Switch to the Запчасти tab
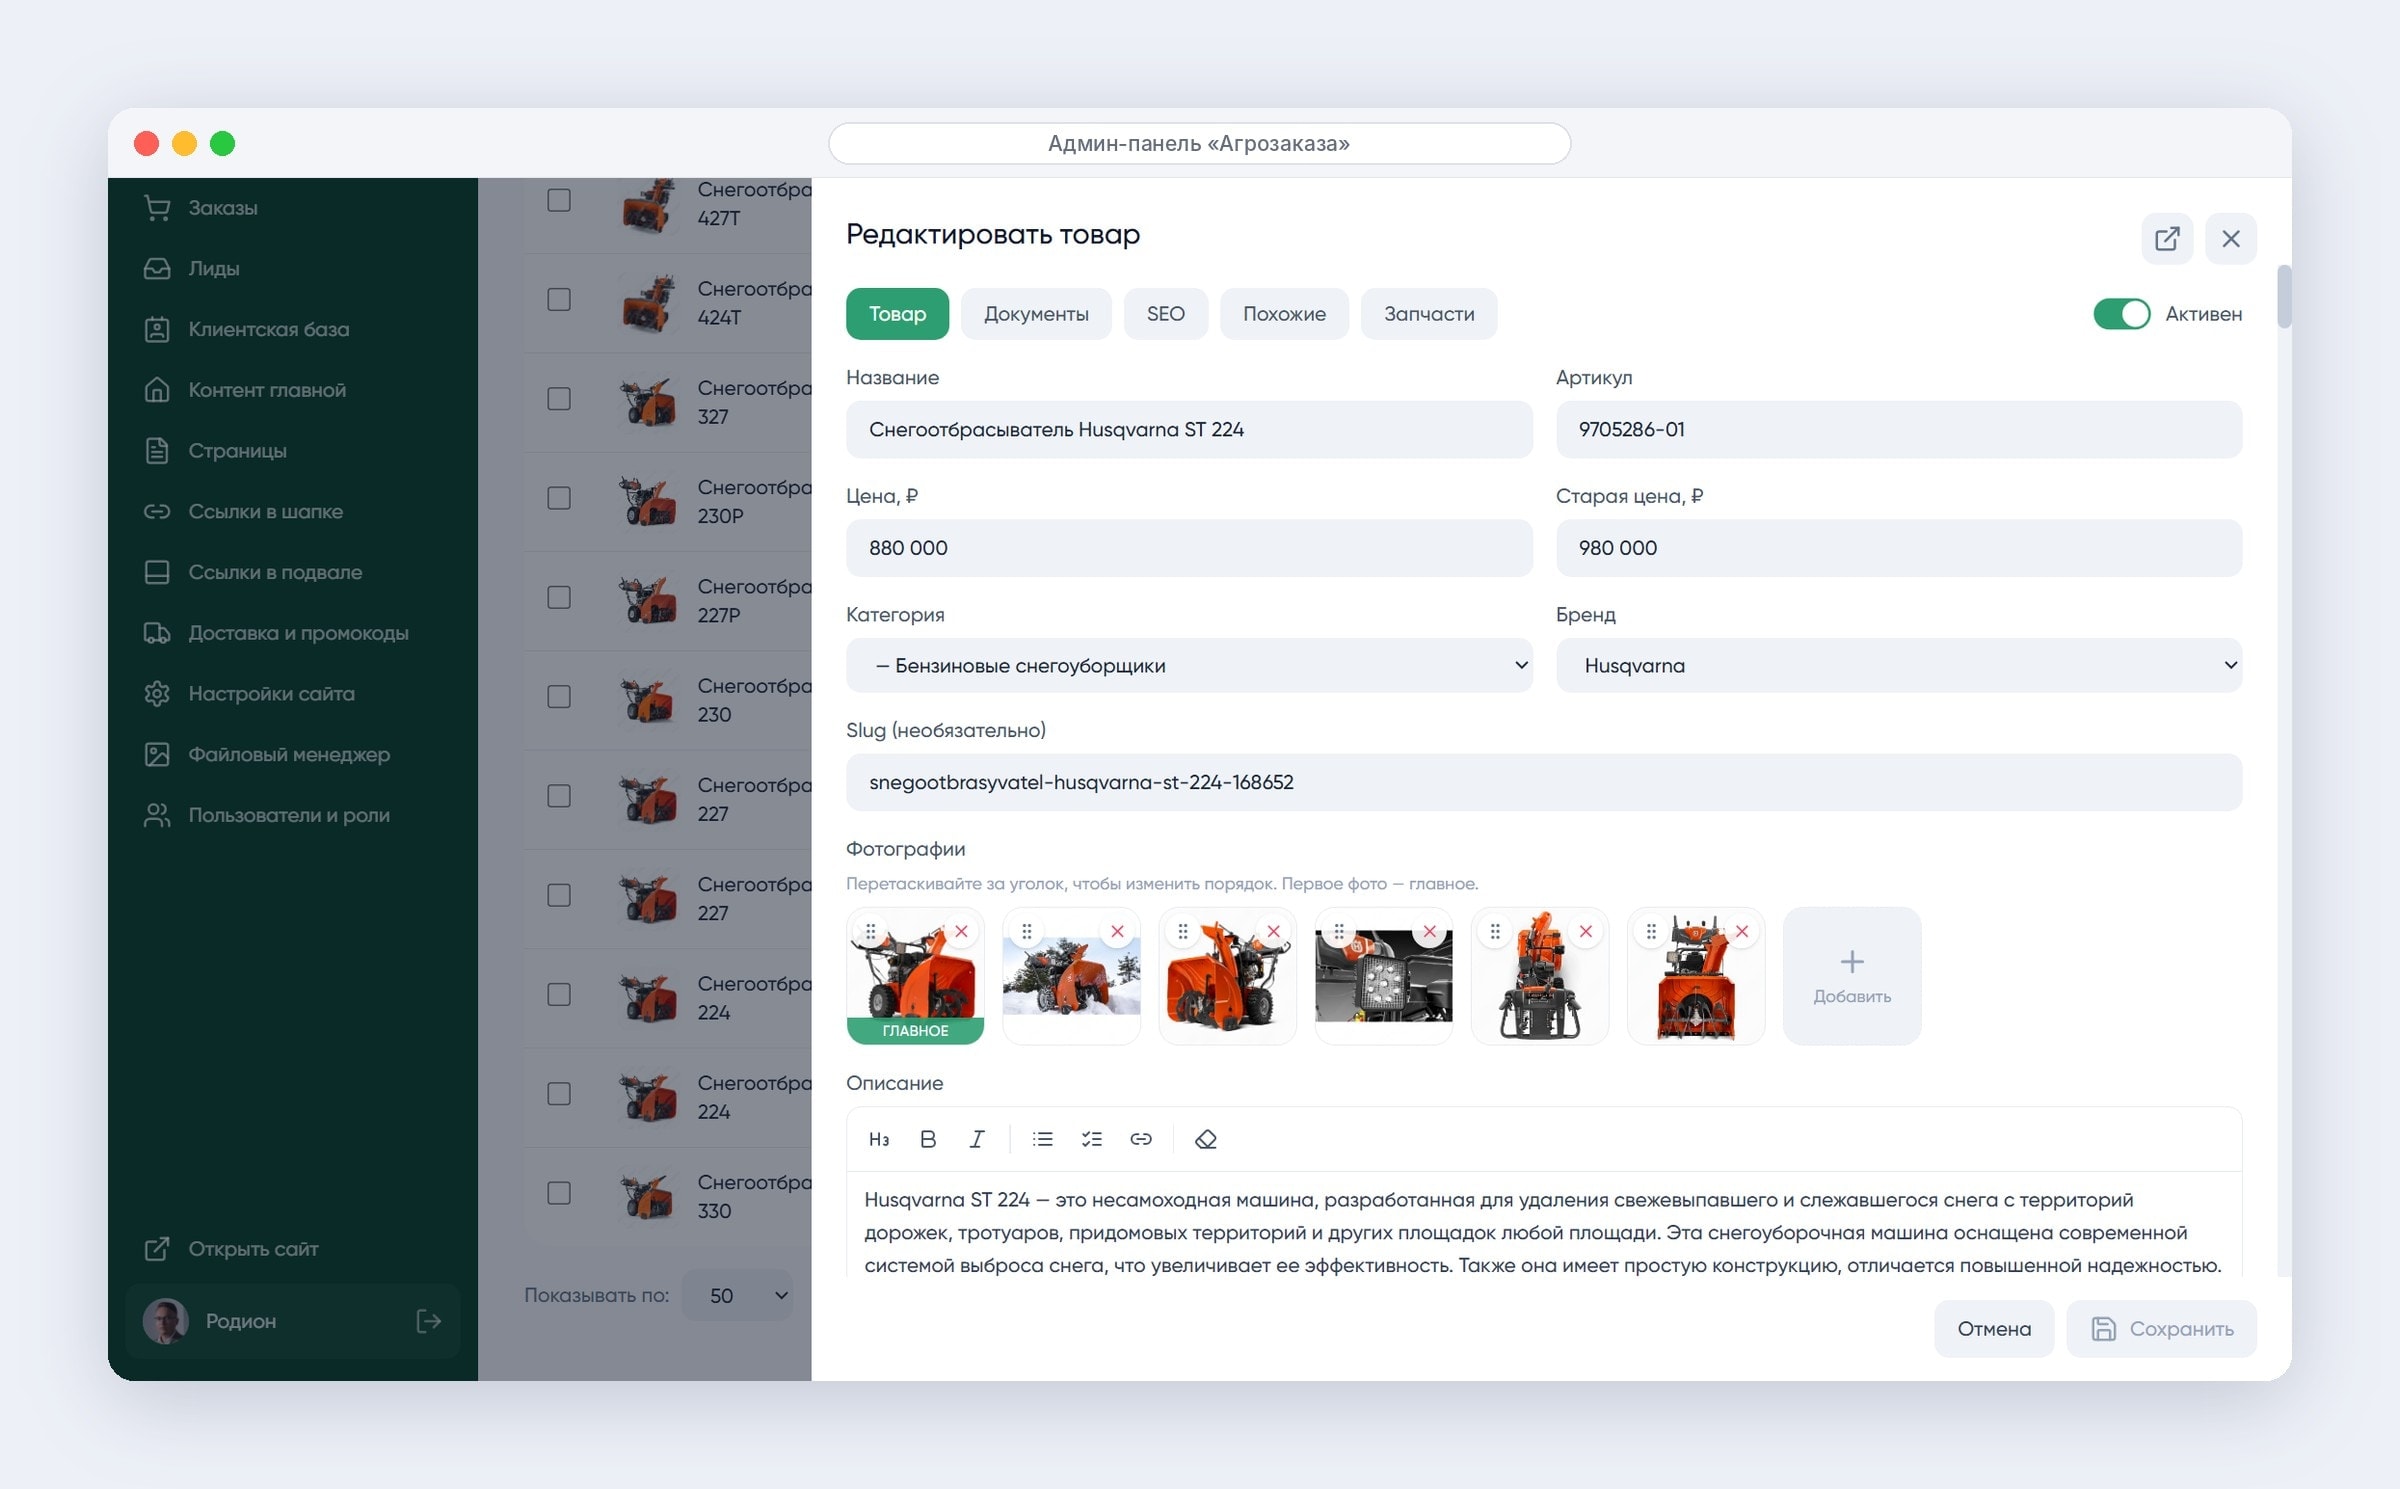2400x1489 pixels. point(1429,314)
